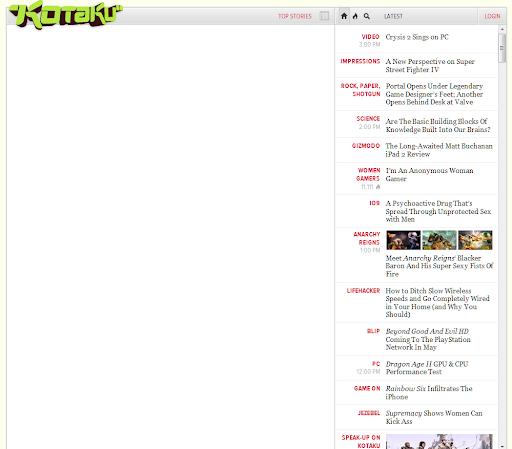Screen dimensions: 512x449
Task: Open the Video category tag
Action: point(370,37)
